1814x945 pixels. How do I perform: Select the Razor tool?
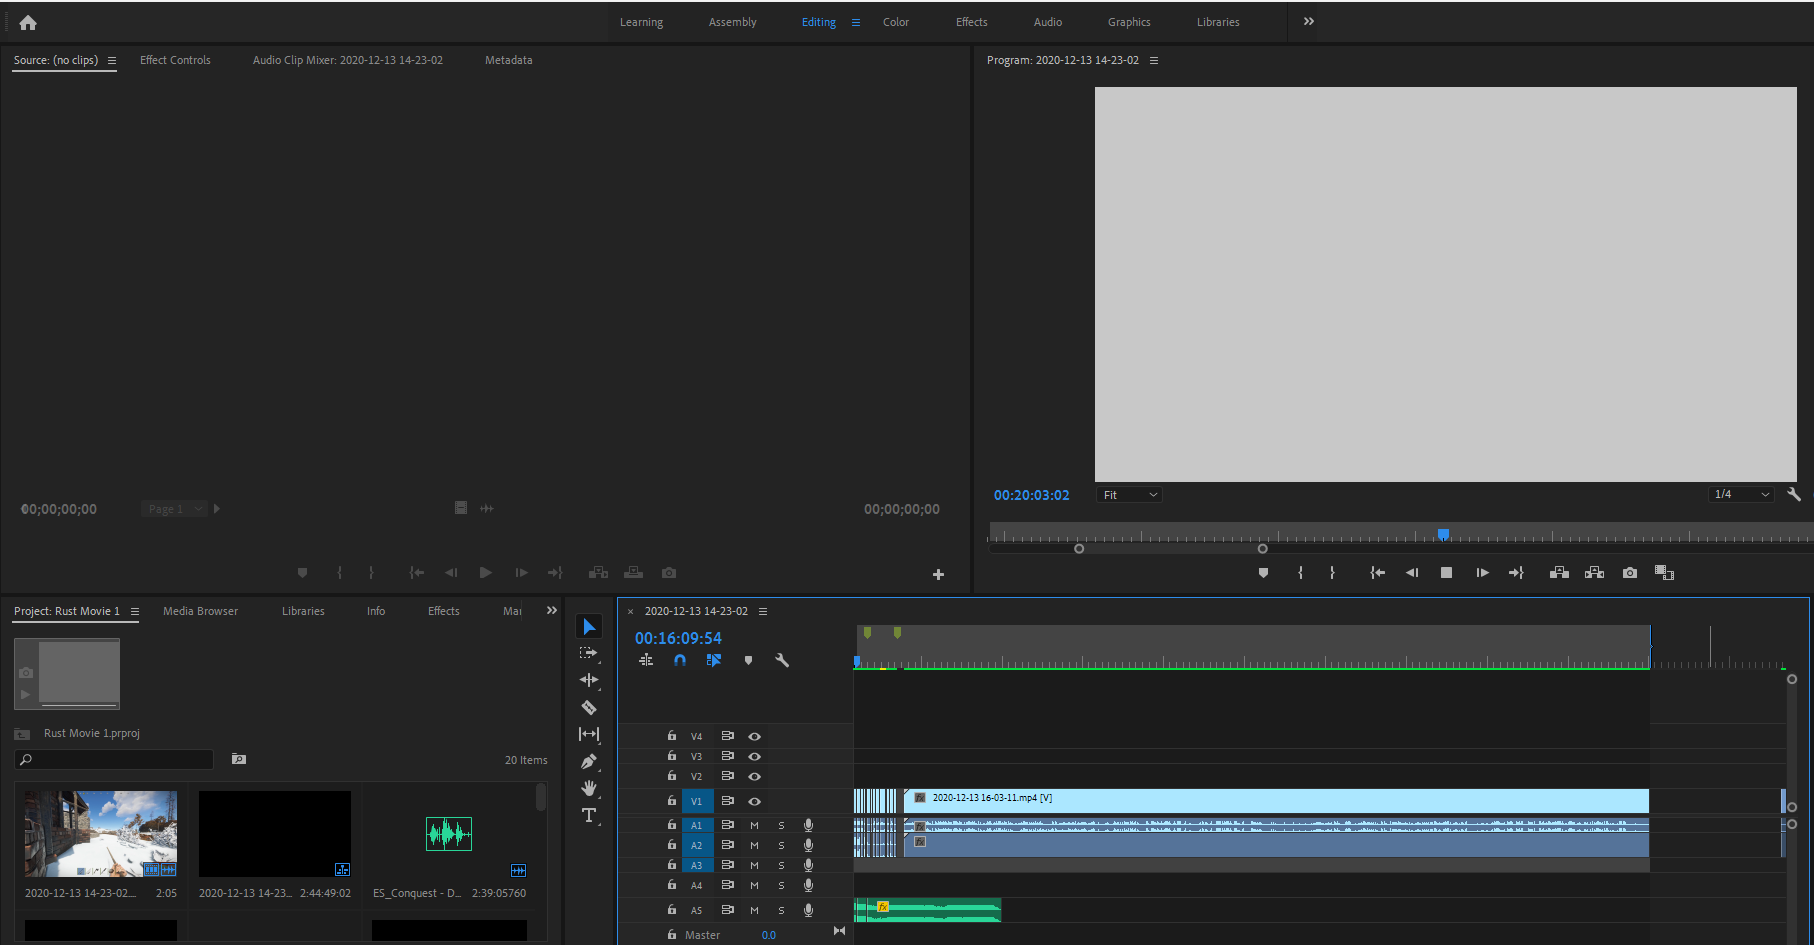pyautogui.click(x=589, y=707)
